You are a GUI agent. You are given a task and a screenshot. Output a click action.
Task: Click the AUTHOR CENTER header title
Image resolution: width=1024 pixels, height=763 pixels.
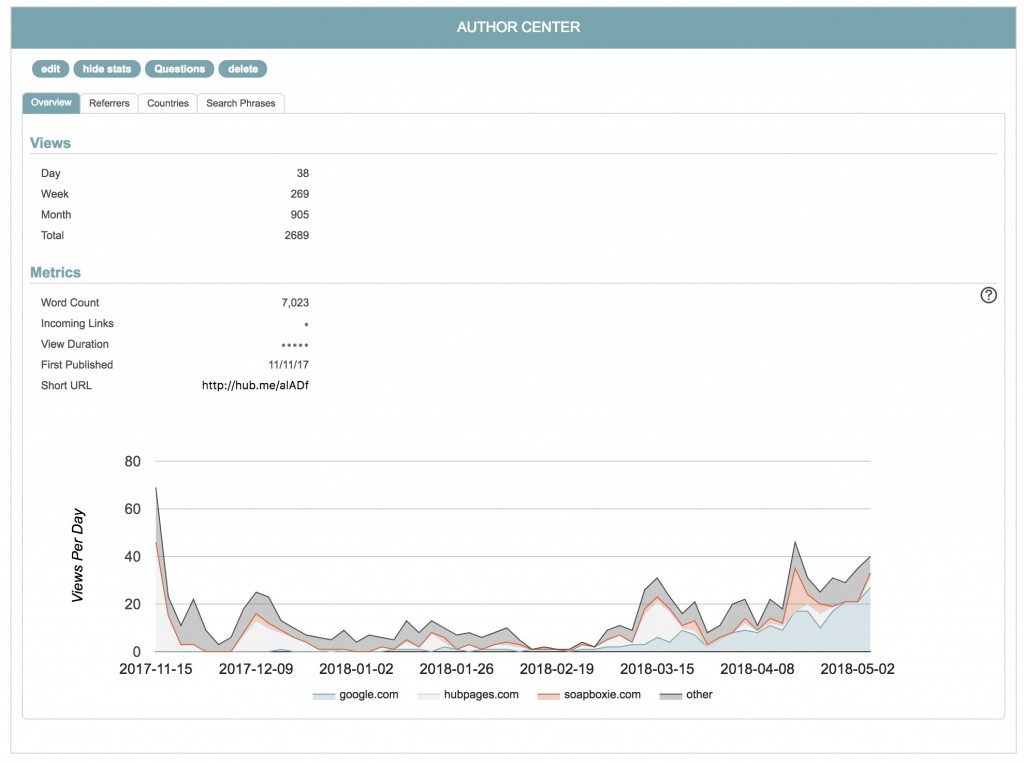tap(519, 27)
